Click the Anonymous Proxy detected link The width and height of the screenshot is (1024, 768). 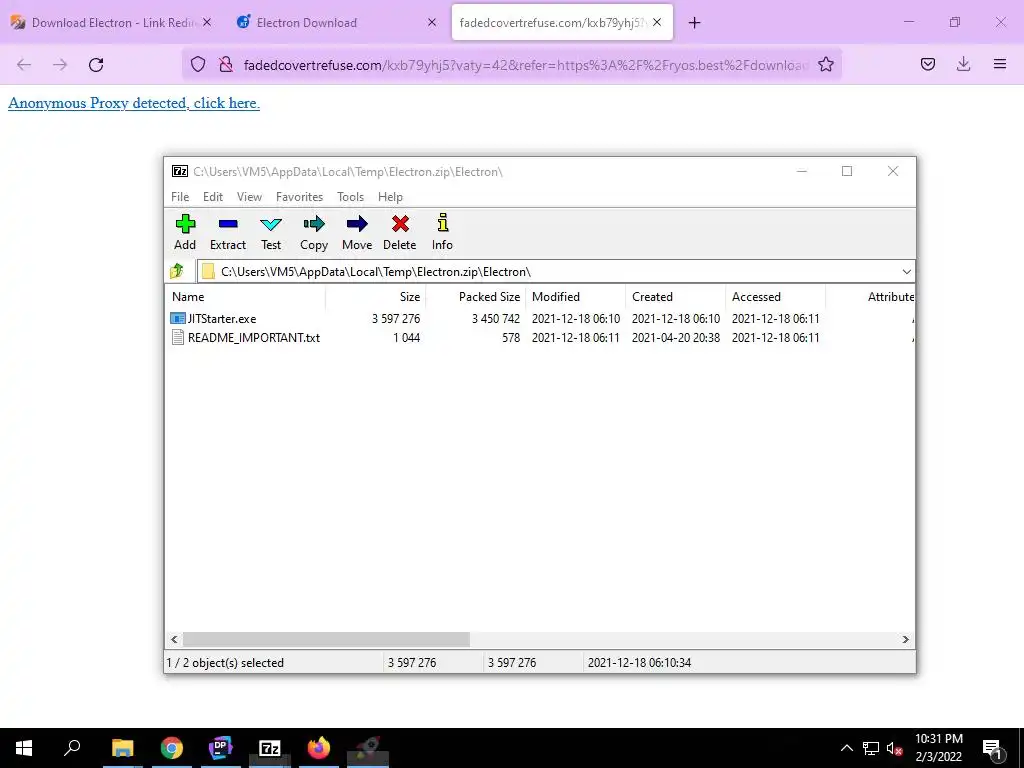point(134,103)
